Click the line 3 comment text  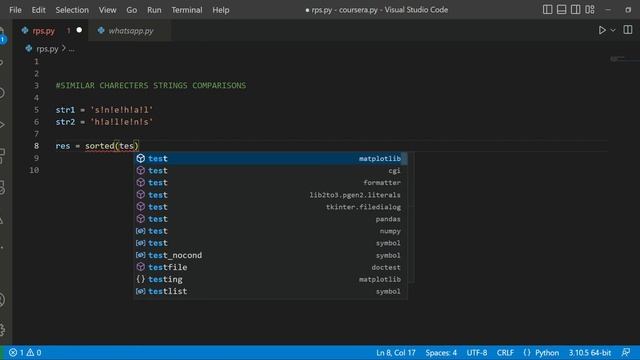click(151, 86)
